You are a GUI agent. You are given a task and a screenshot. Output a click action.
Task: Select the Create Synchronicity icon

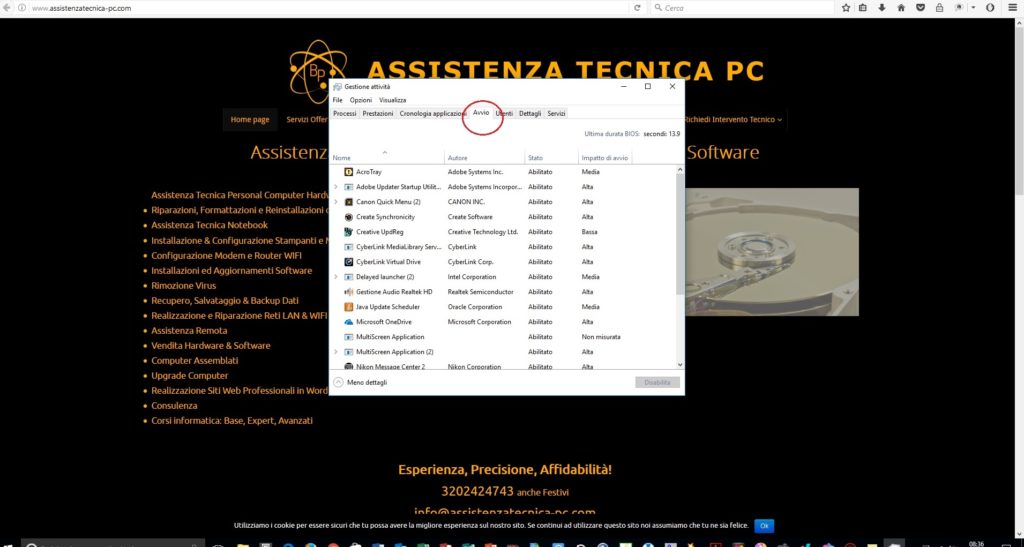point(349,217)
